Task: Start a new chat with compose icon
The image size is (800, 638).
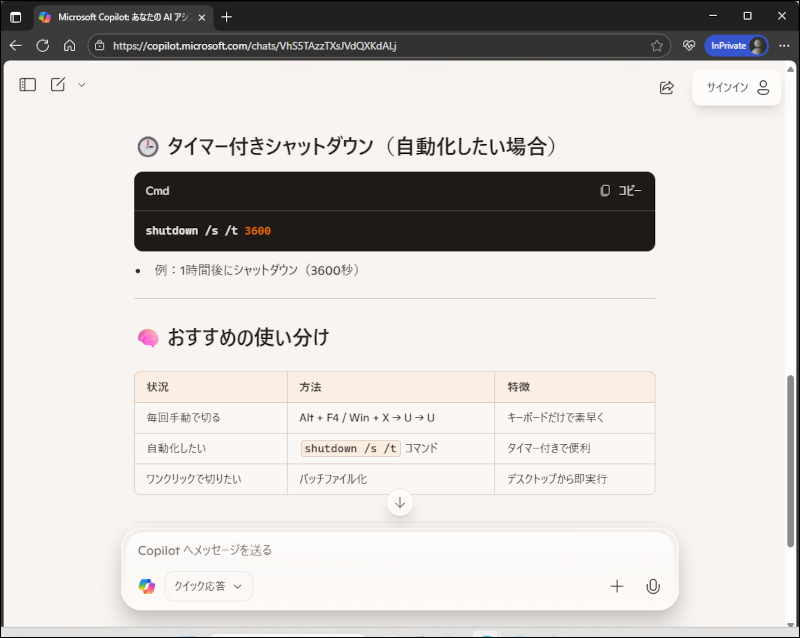Action: click(58, 85)
